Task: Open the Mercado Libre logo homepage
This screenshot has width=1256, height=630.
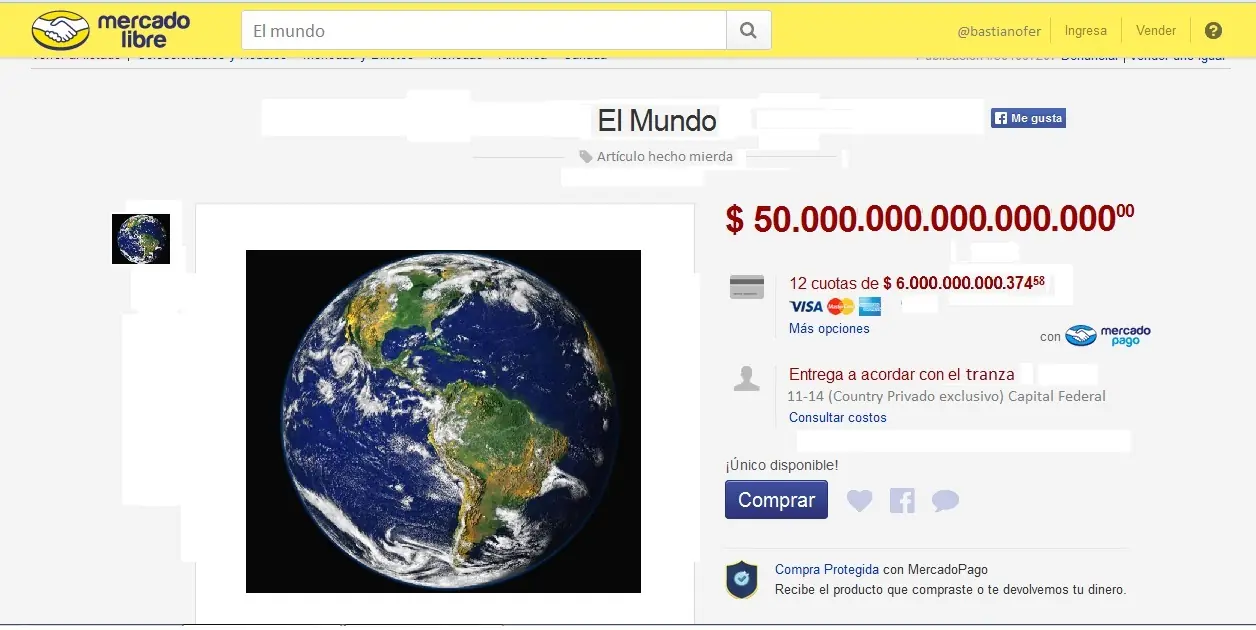Action: point(111,31)
